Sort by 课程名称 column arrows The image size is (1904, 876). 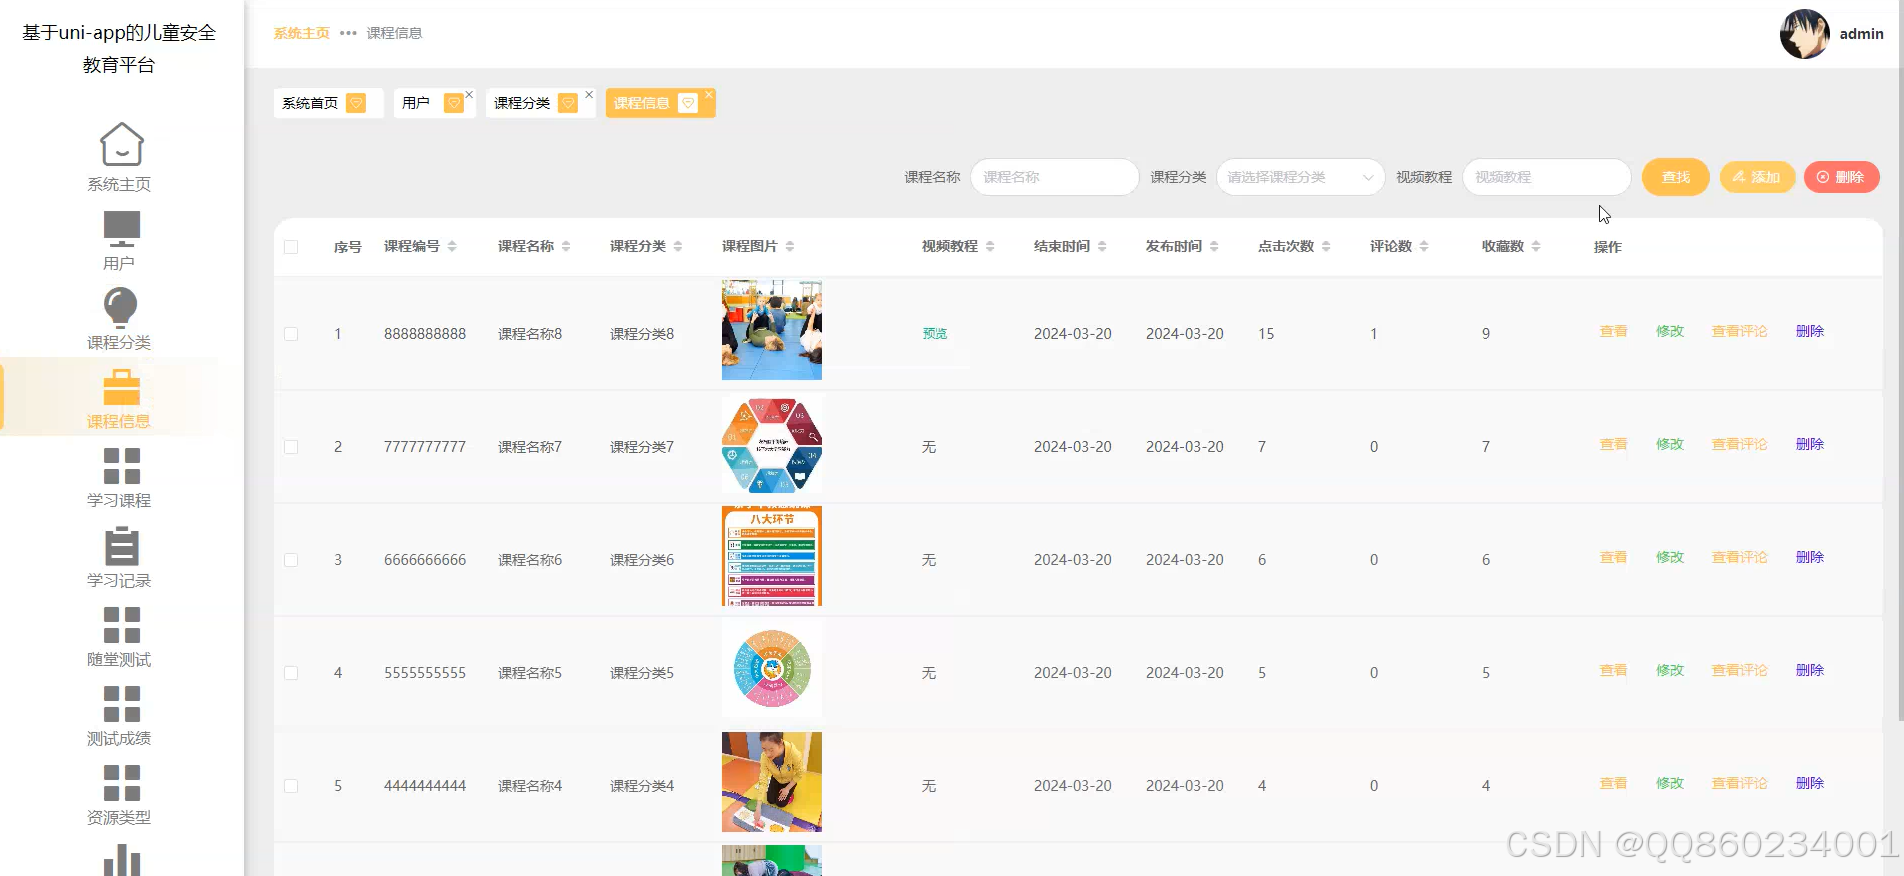tap(566, 246)
